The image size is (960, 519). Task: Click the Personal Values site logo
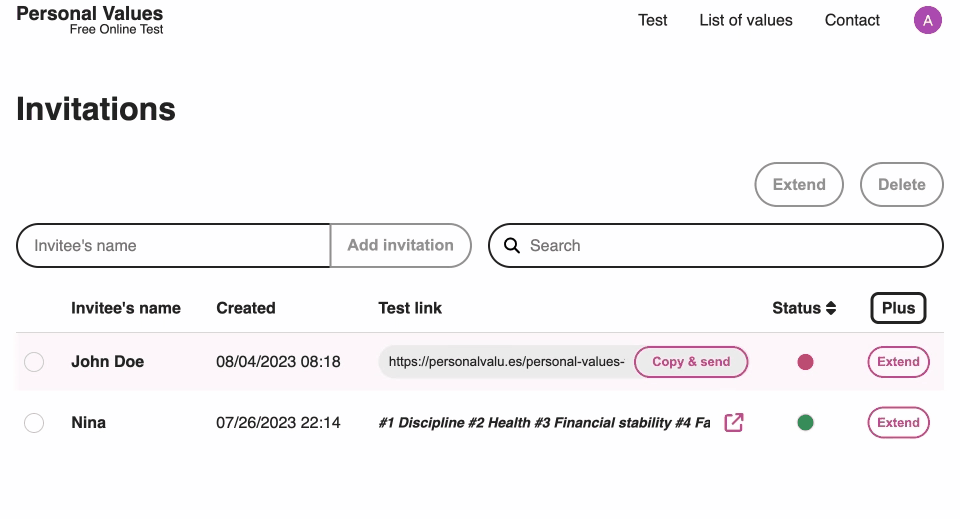click(90, 20)
